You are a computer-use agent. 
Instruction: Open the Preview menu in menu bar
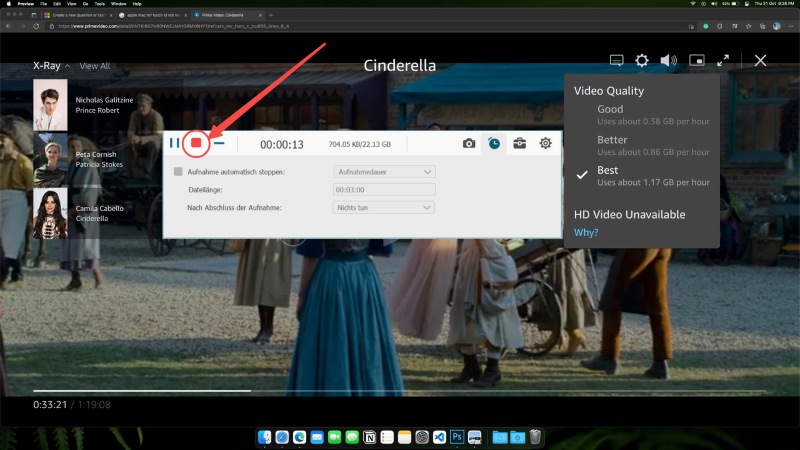pos(26,4)
